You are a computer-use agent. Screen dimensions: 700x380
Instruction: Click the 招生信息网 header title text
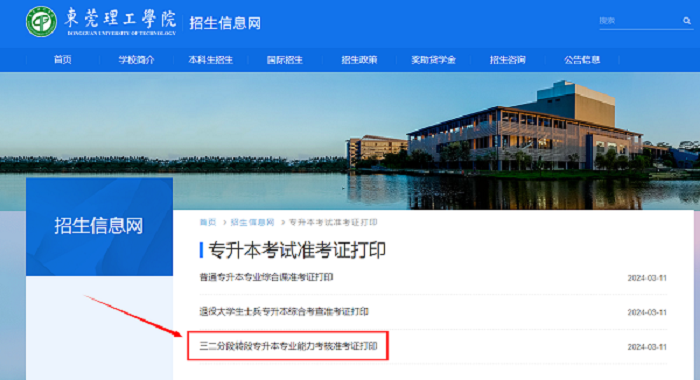pyautogui.click(x=225, y=23)
